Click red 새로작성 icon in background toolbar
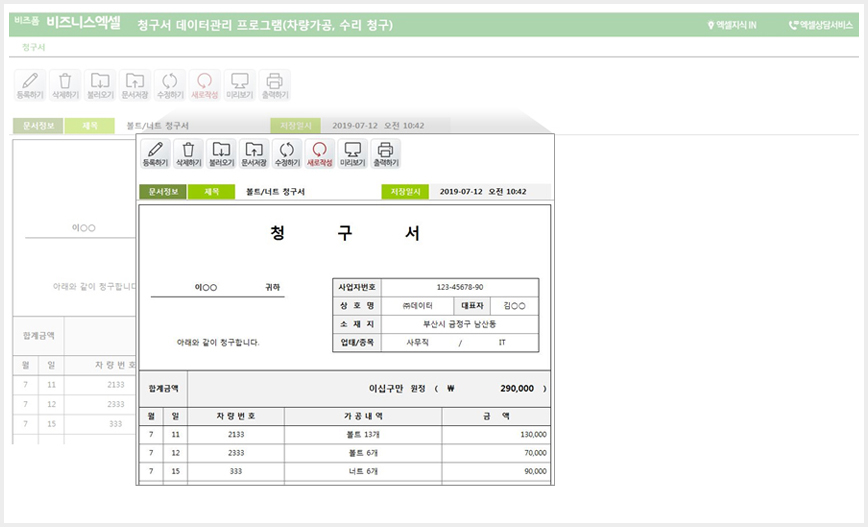Screen dimensions: 868x527 pos(204,85)
